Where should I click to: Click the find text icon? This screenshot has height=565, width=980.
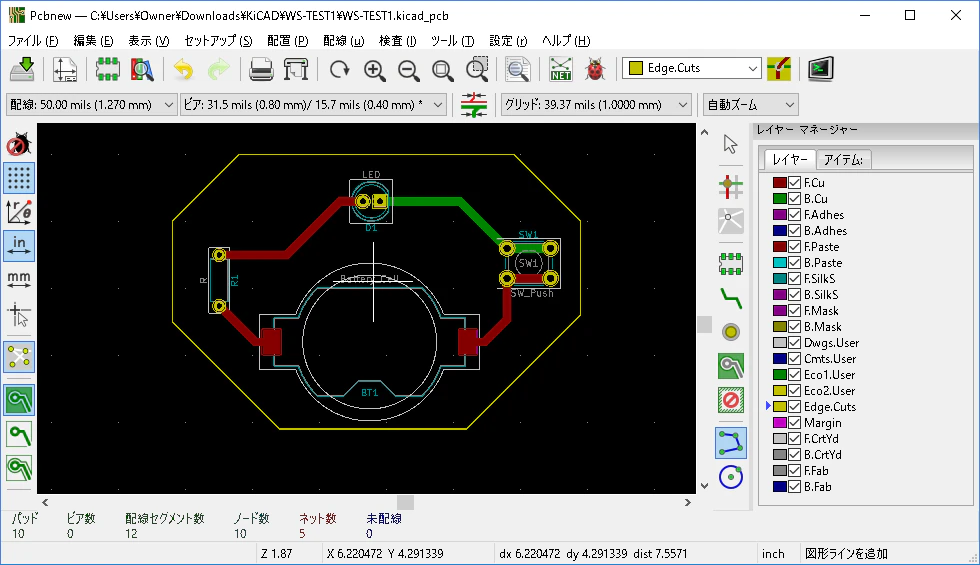click(x=518, y=69)
